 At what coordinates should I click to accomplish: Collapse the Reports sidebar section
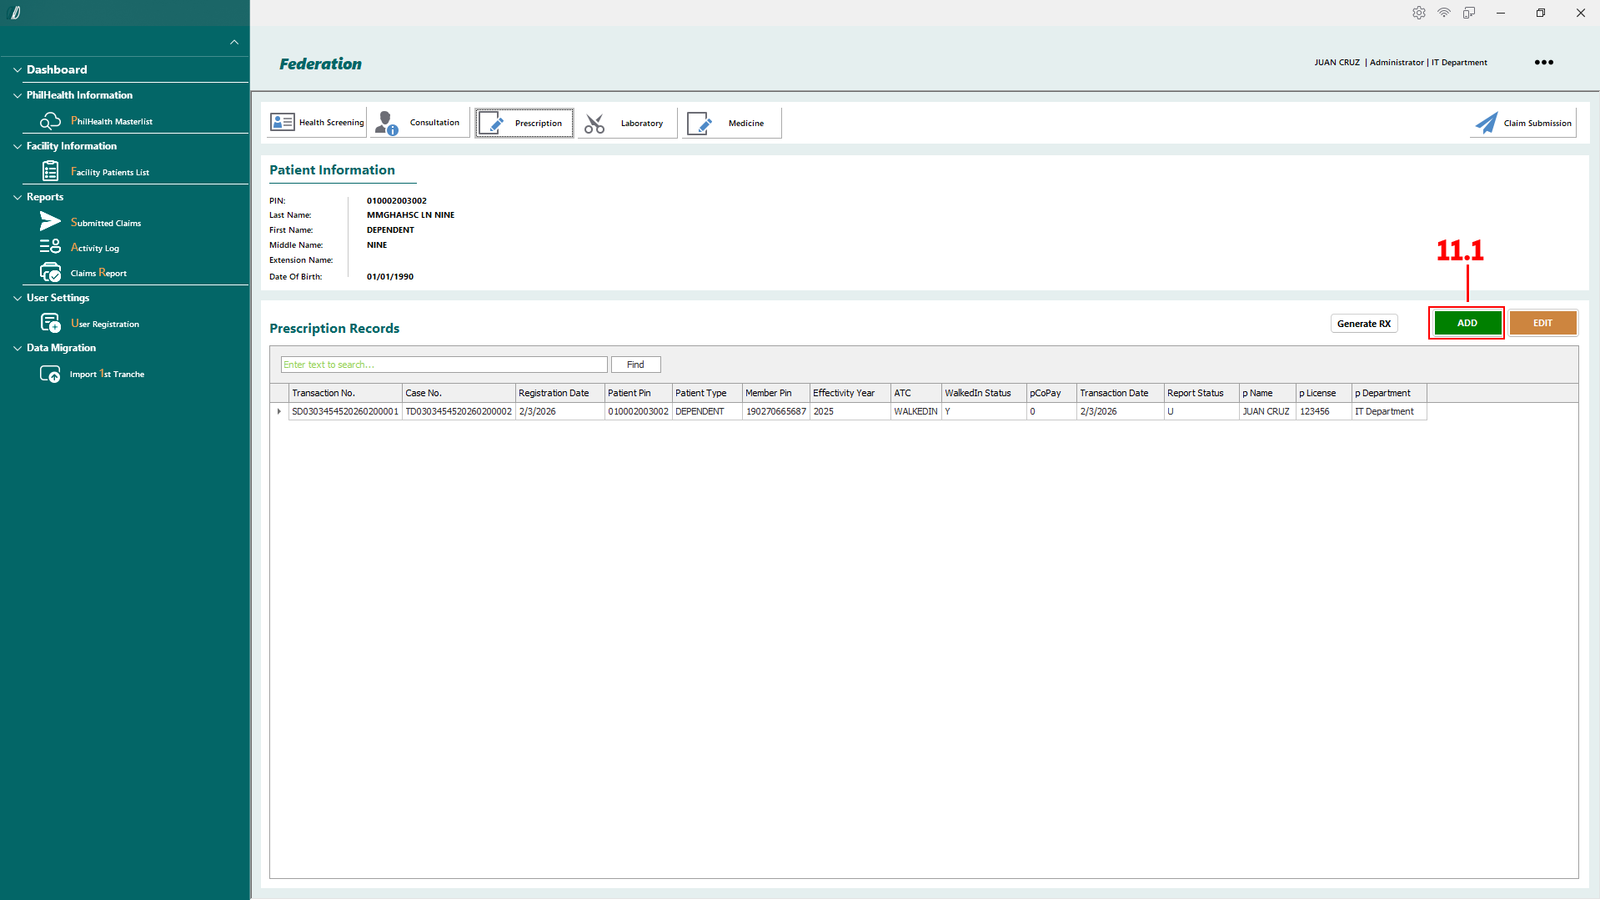click(17, 197)
